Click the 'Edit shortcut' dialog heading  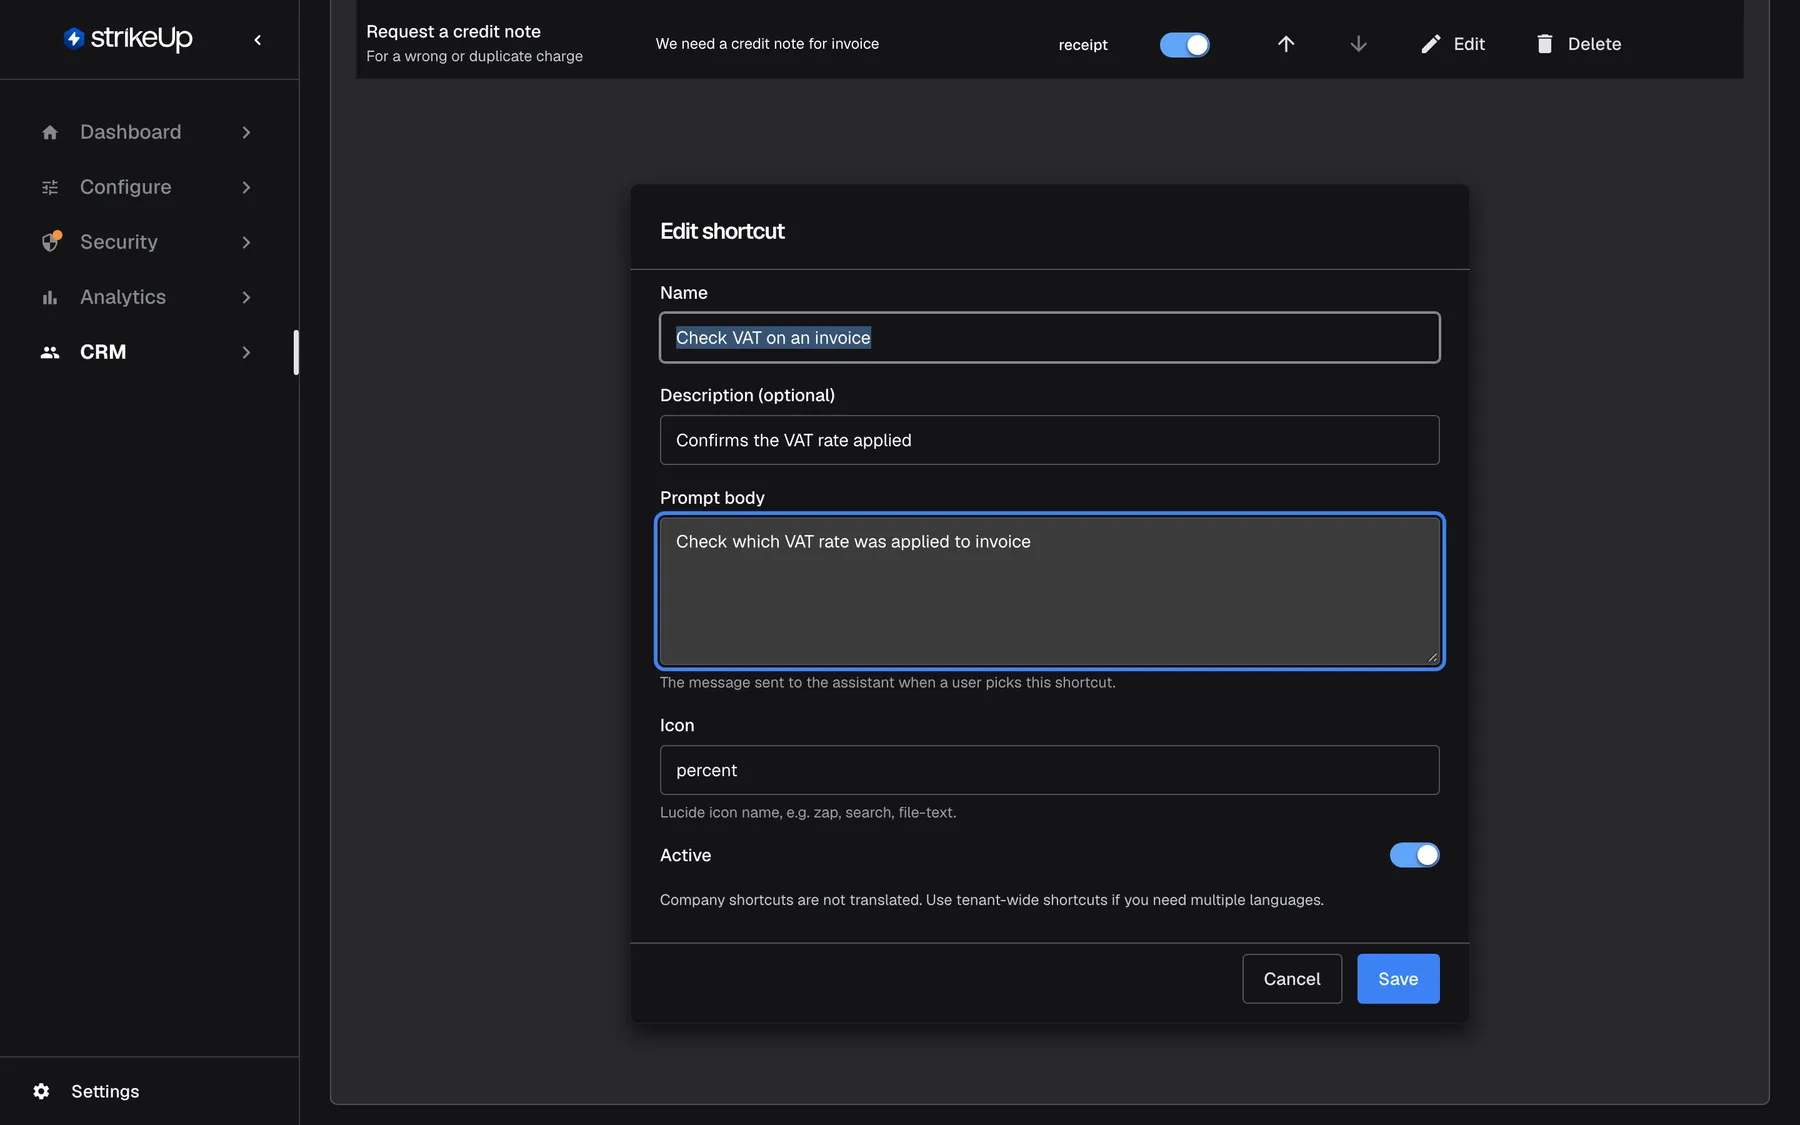pyautogui.click(x=722, y=232)
